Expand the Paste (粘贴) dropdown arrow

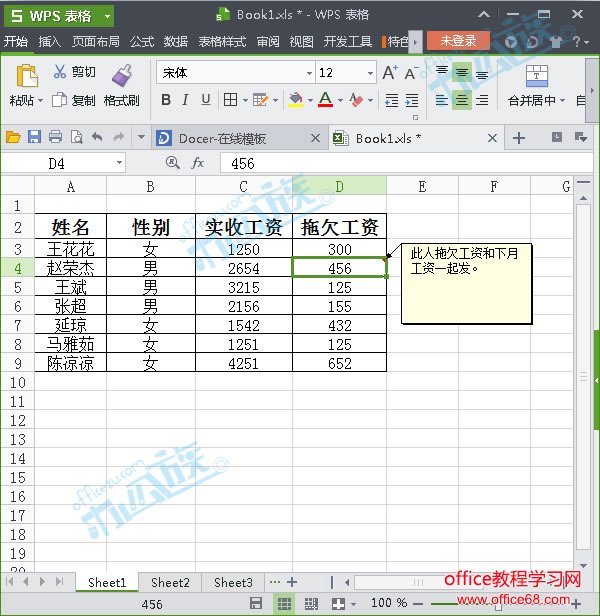click(x=40, y=101)
